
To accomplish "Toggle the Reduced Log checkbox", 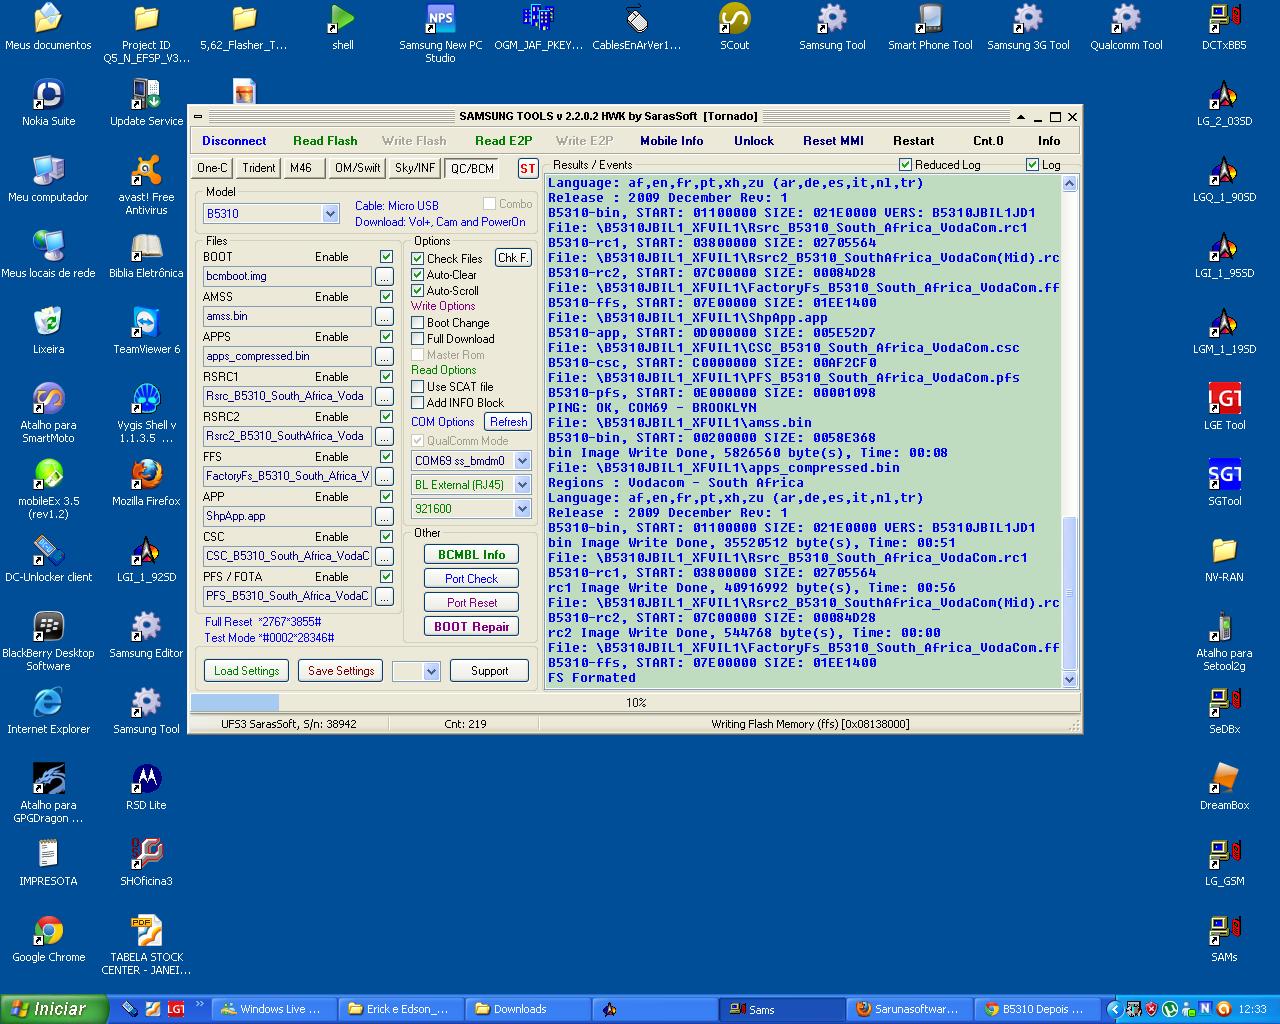I will click(905, 164).
